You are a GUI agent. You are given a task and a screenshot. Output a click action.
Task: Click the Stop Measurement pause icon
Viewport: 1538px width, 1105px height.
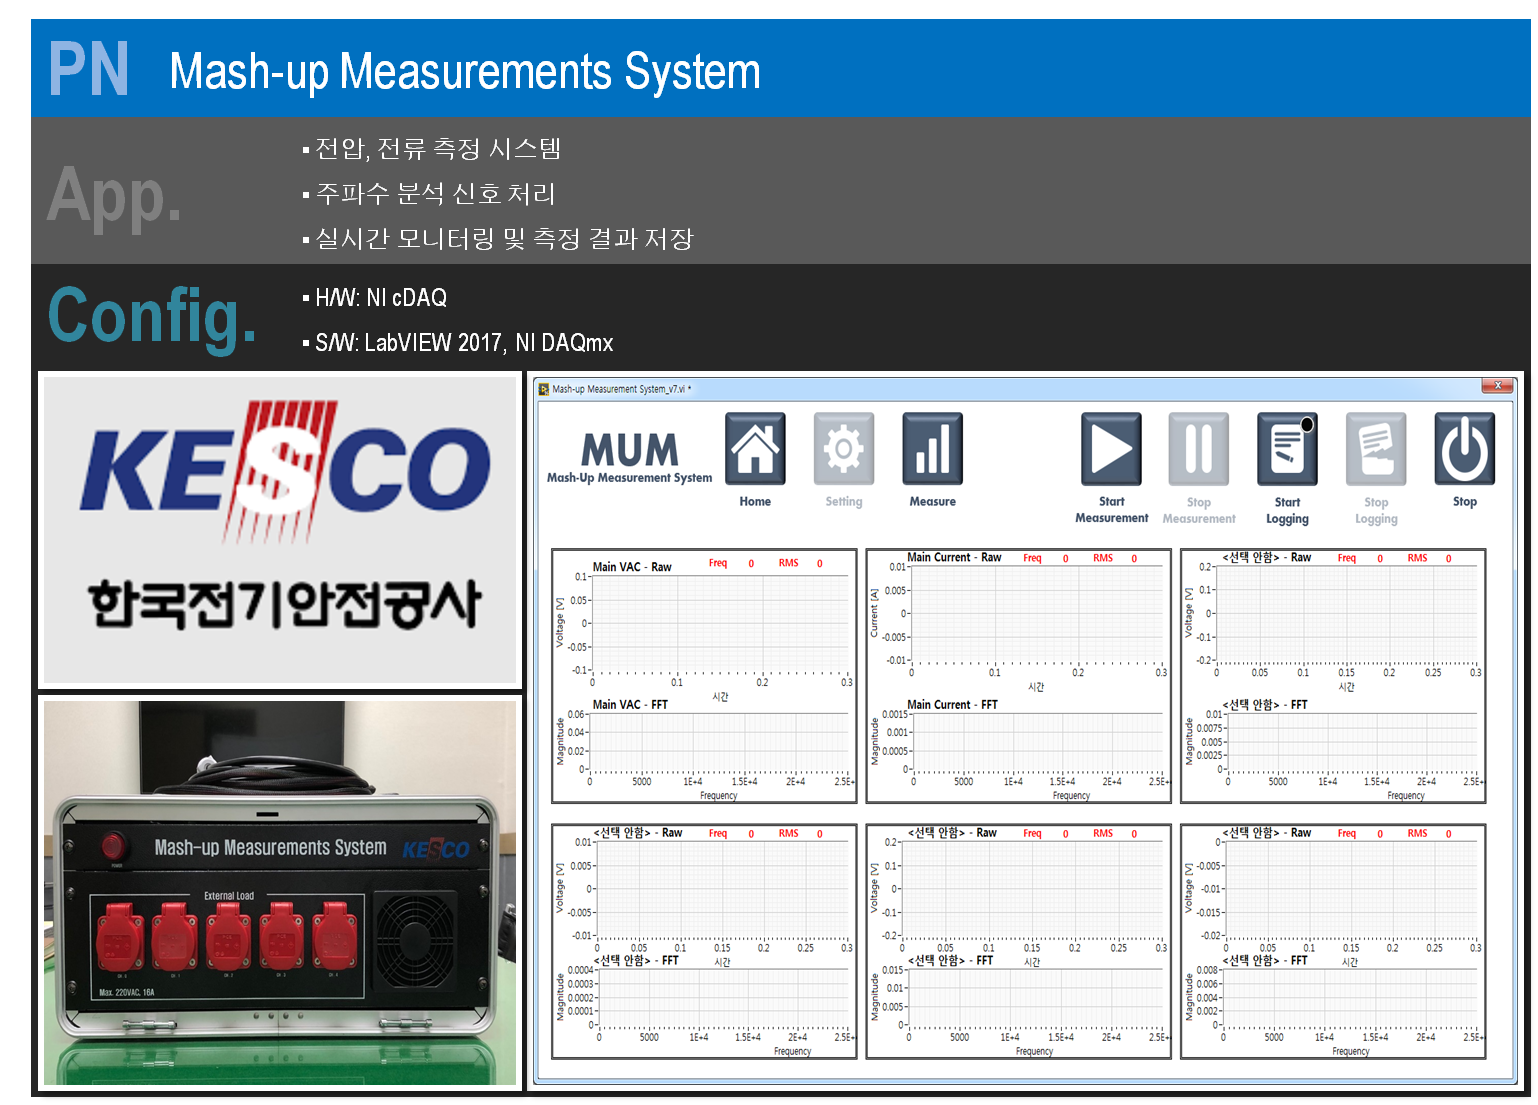[1199, 449]
